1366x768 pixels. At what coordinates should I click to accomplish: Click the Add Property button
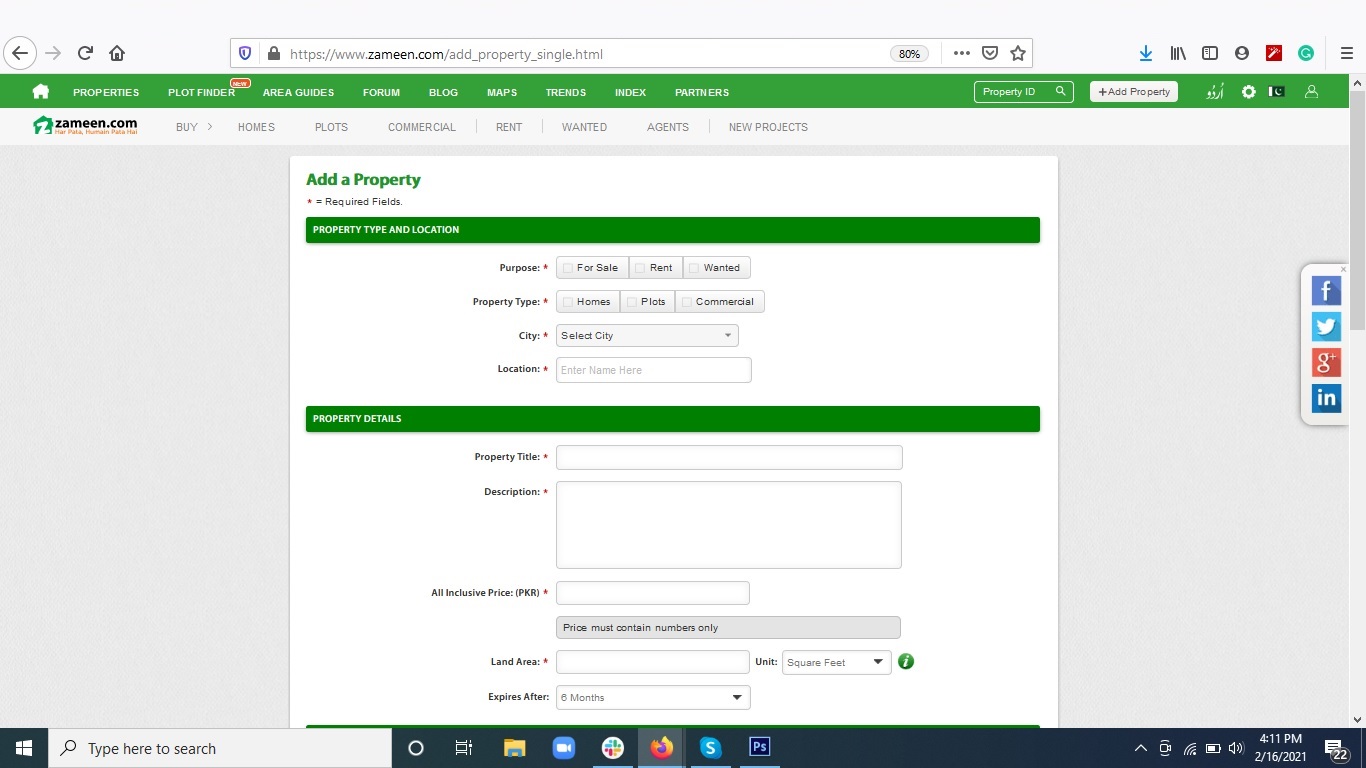pos(1133,91)
